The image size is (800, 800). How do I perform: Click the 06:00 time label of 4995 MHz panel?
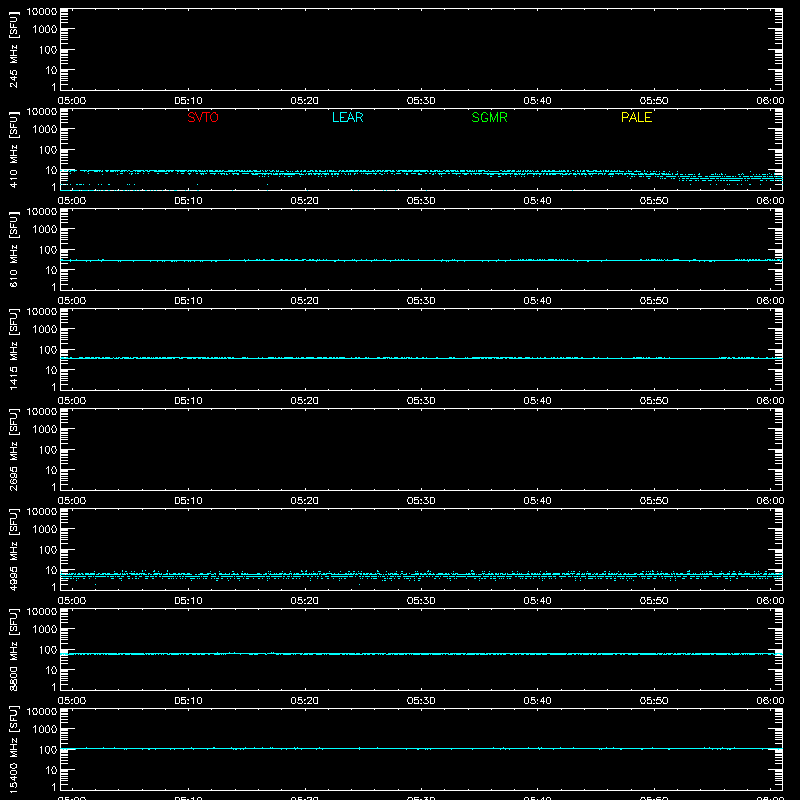[770, 601]
